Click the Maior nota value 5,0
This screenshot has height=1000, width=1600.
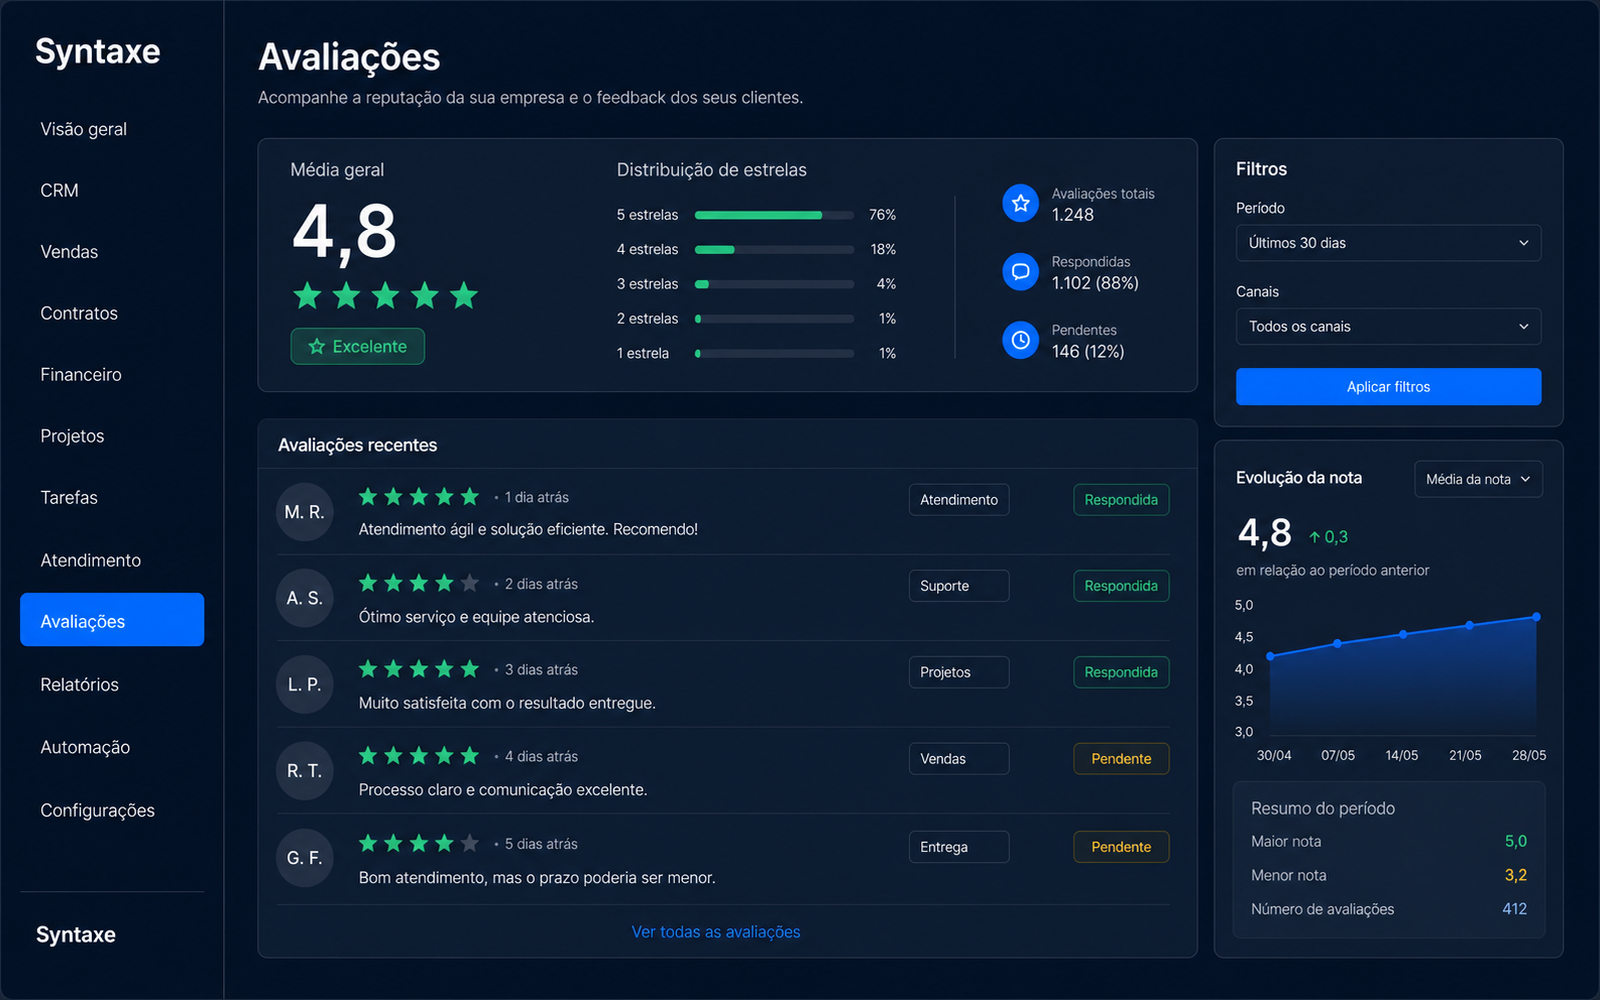point(1516,841)
